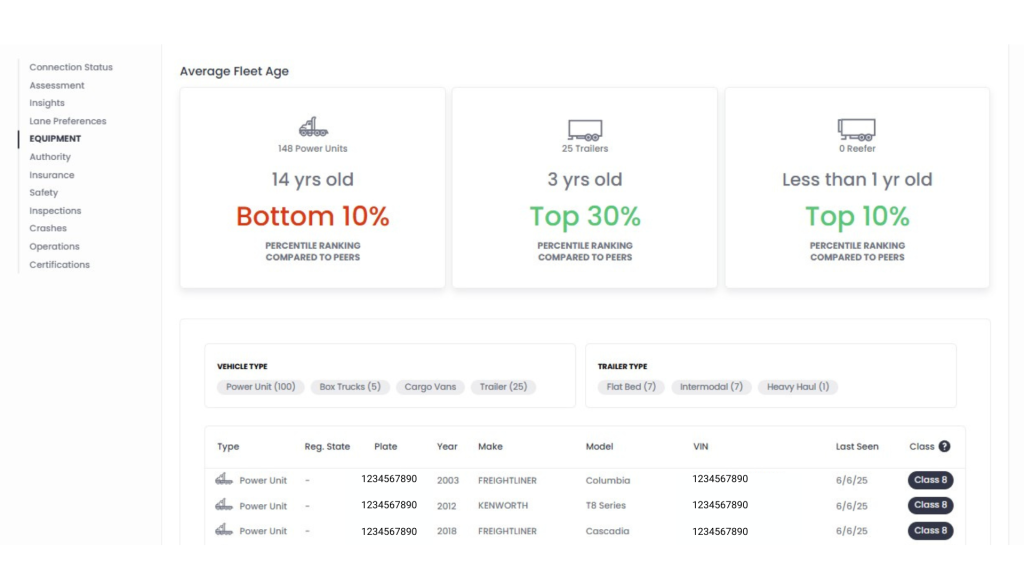Navigate to Certifications in the sidebar
The image size is (1024, 576).
59,265
